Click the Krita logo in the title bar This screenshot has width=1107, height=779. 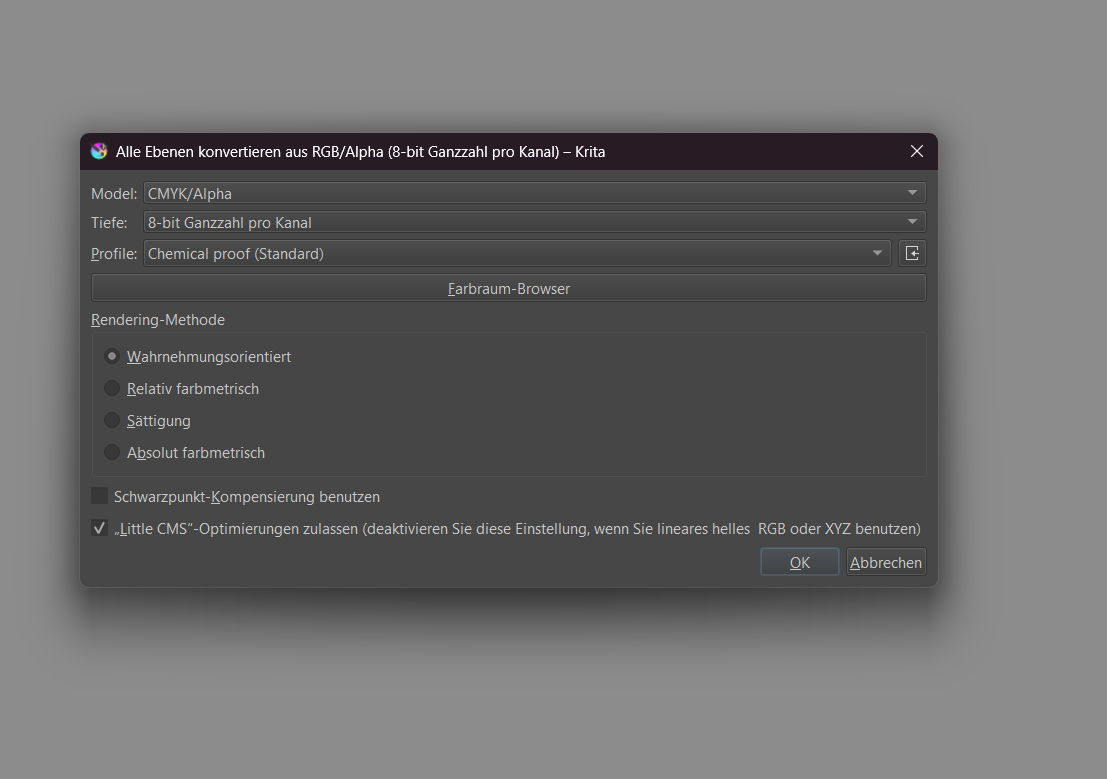click(x=99, y=152)
